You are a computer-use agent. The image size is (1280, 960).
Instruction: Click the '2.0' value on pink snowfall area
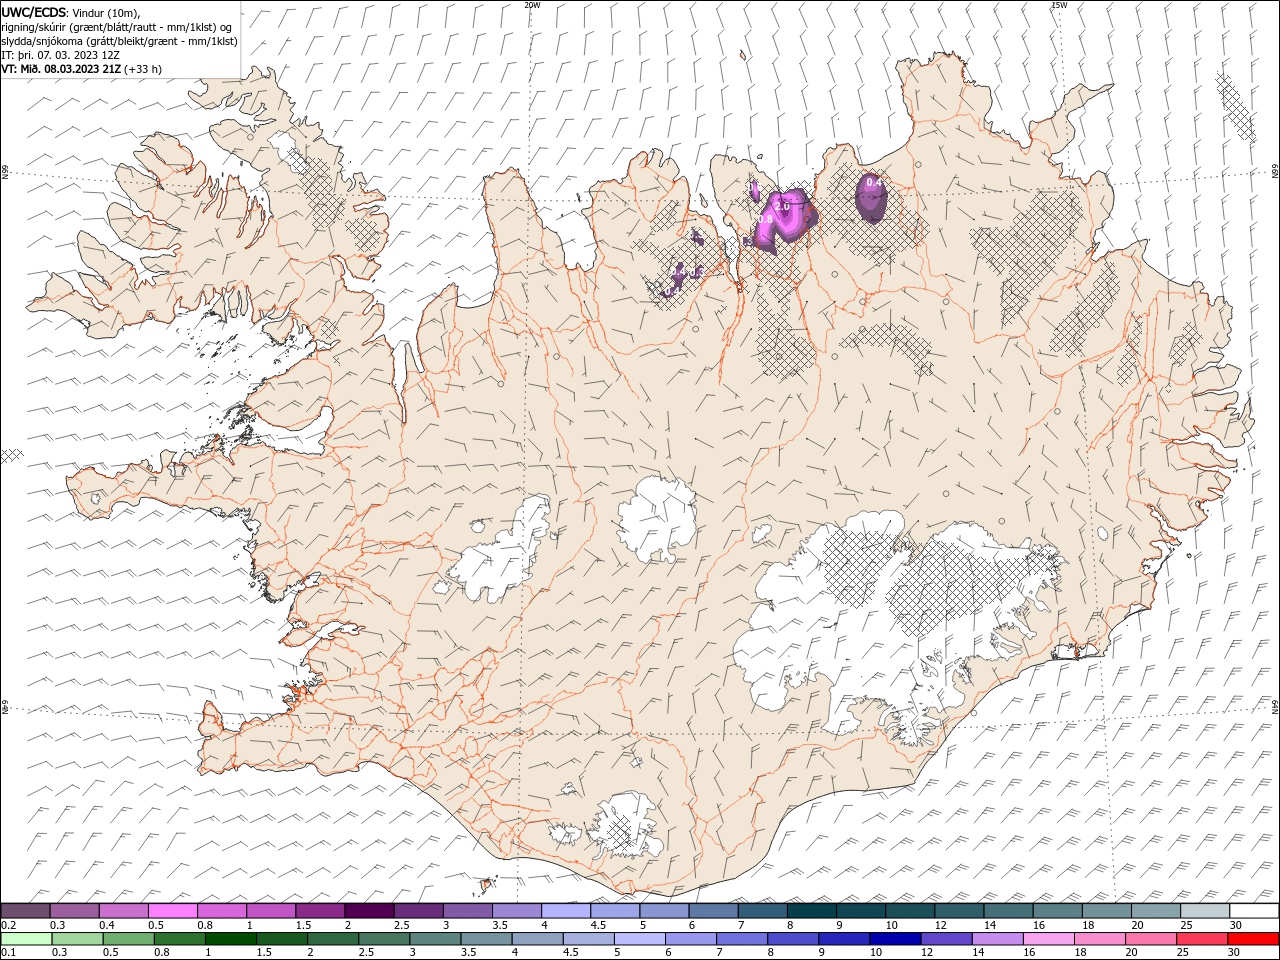coord(782,205)
